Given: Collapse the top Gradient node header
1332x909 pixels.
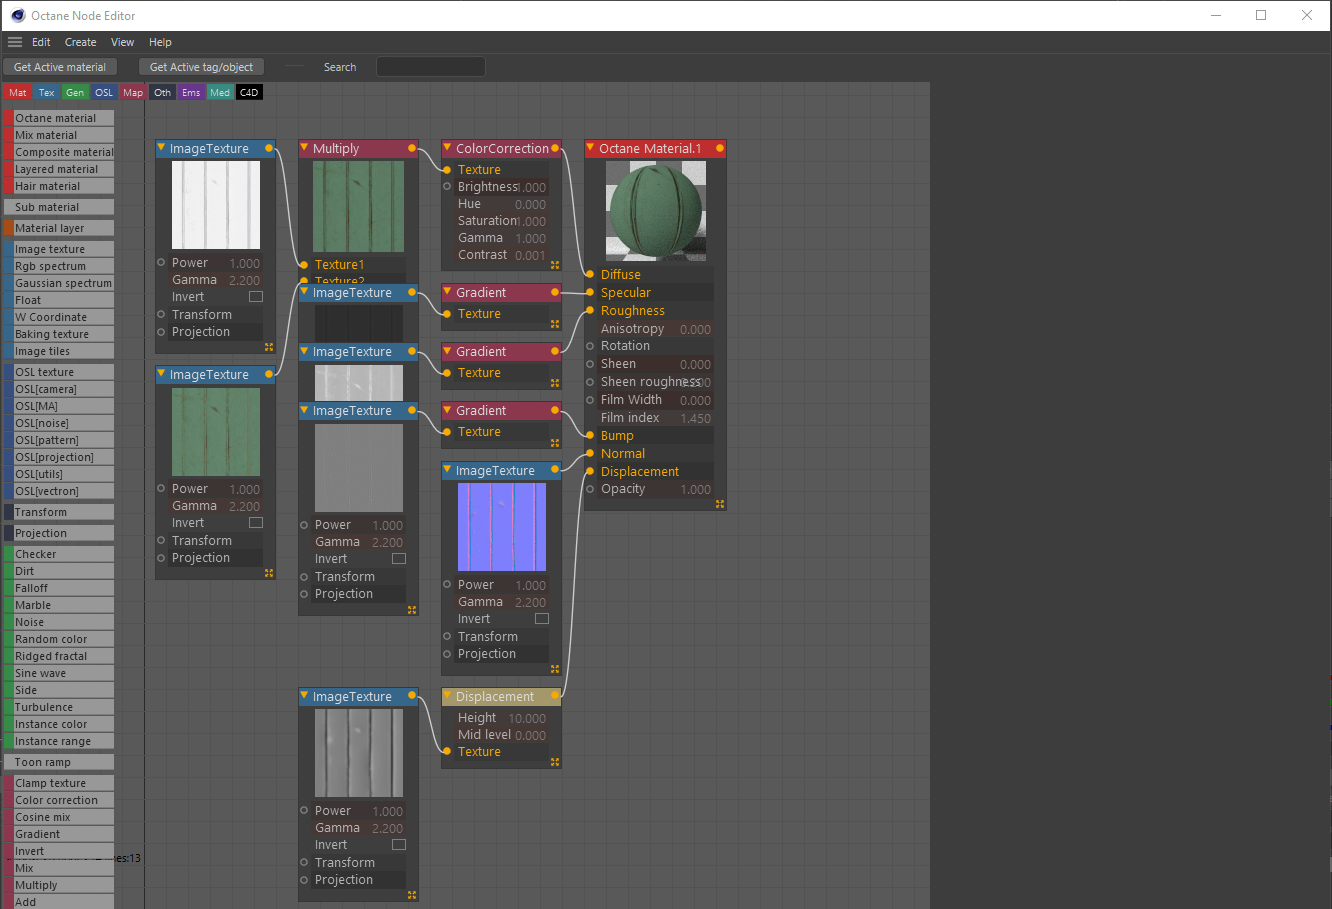Looking at the screenshot, I should [448, 292].
